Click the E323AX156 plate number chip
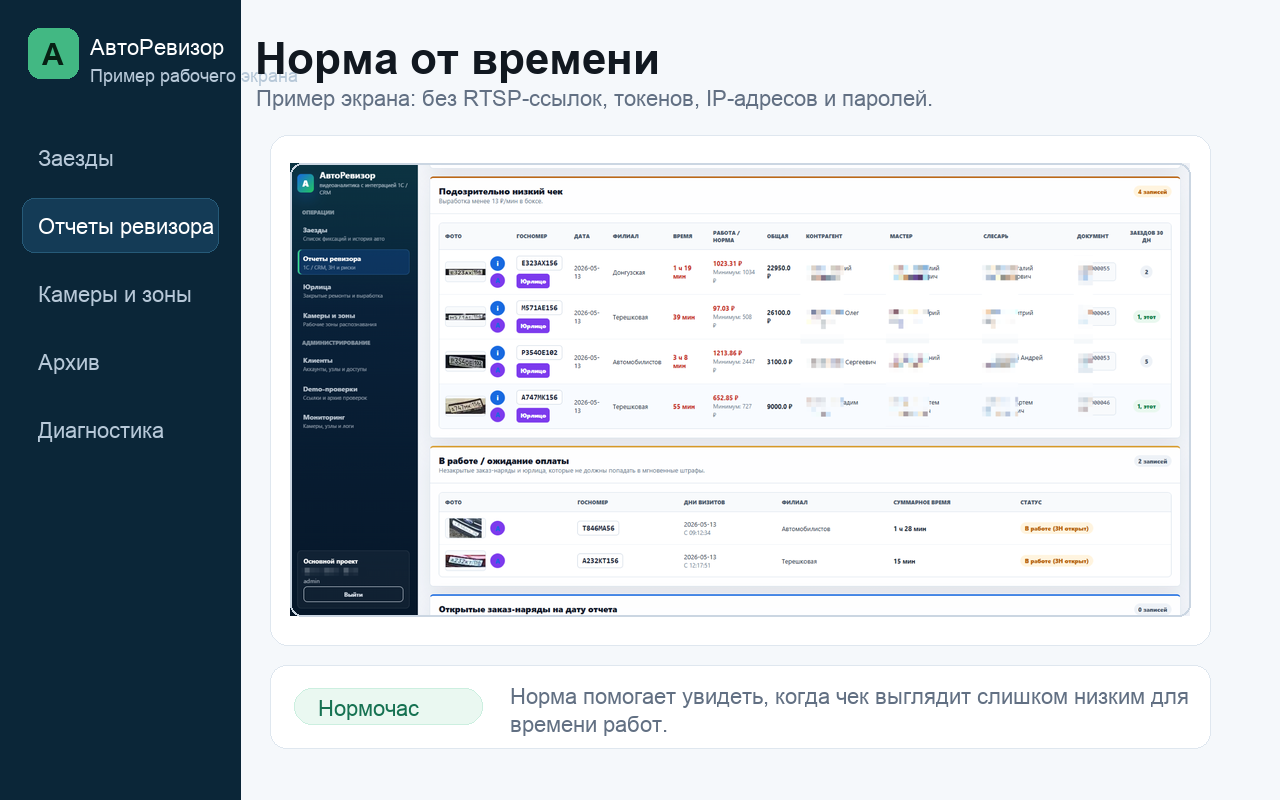This screenshot has width=1280, height=800. pos(539,263)
